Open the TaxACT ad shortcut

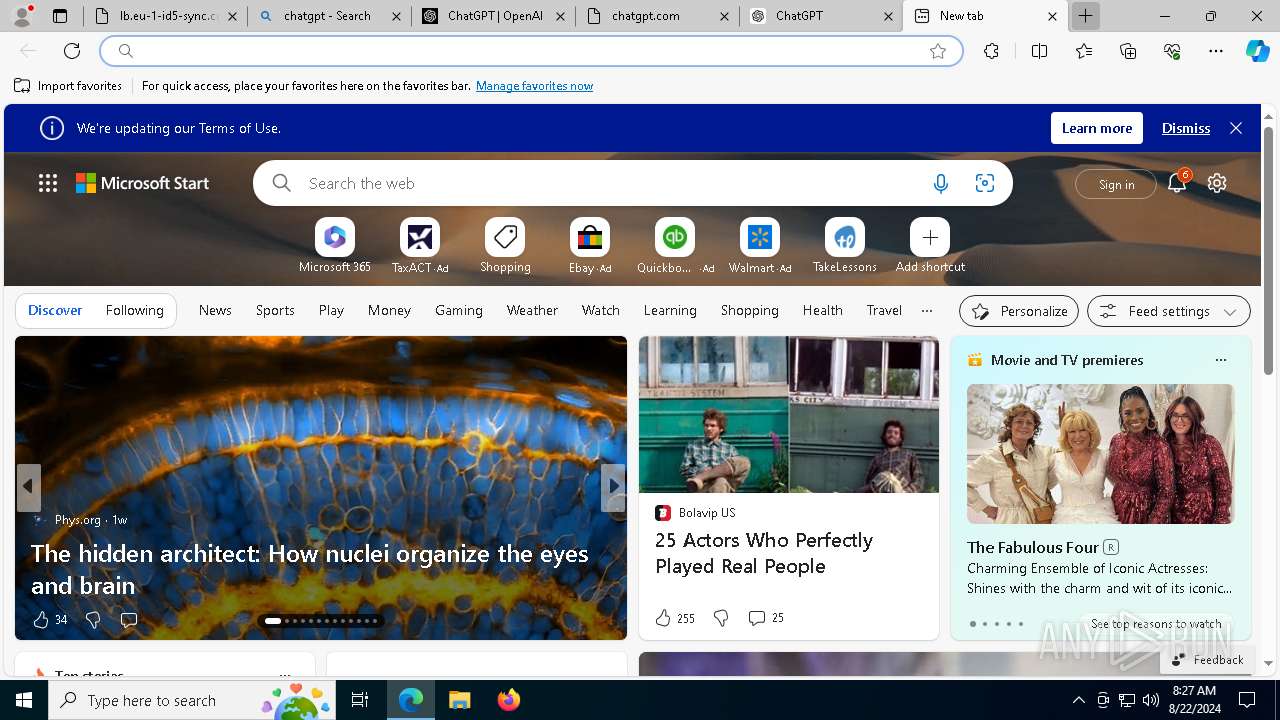420,238
